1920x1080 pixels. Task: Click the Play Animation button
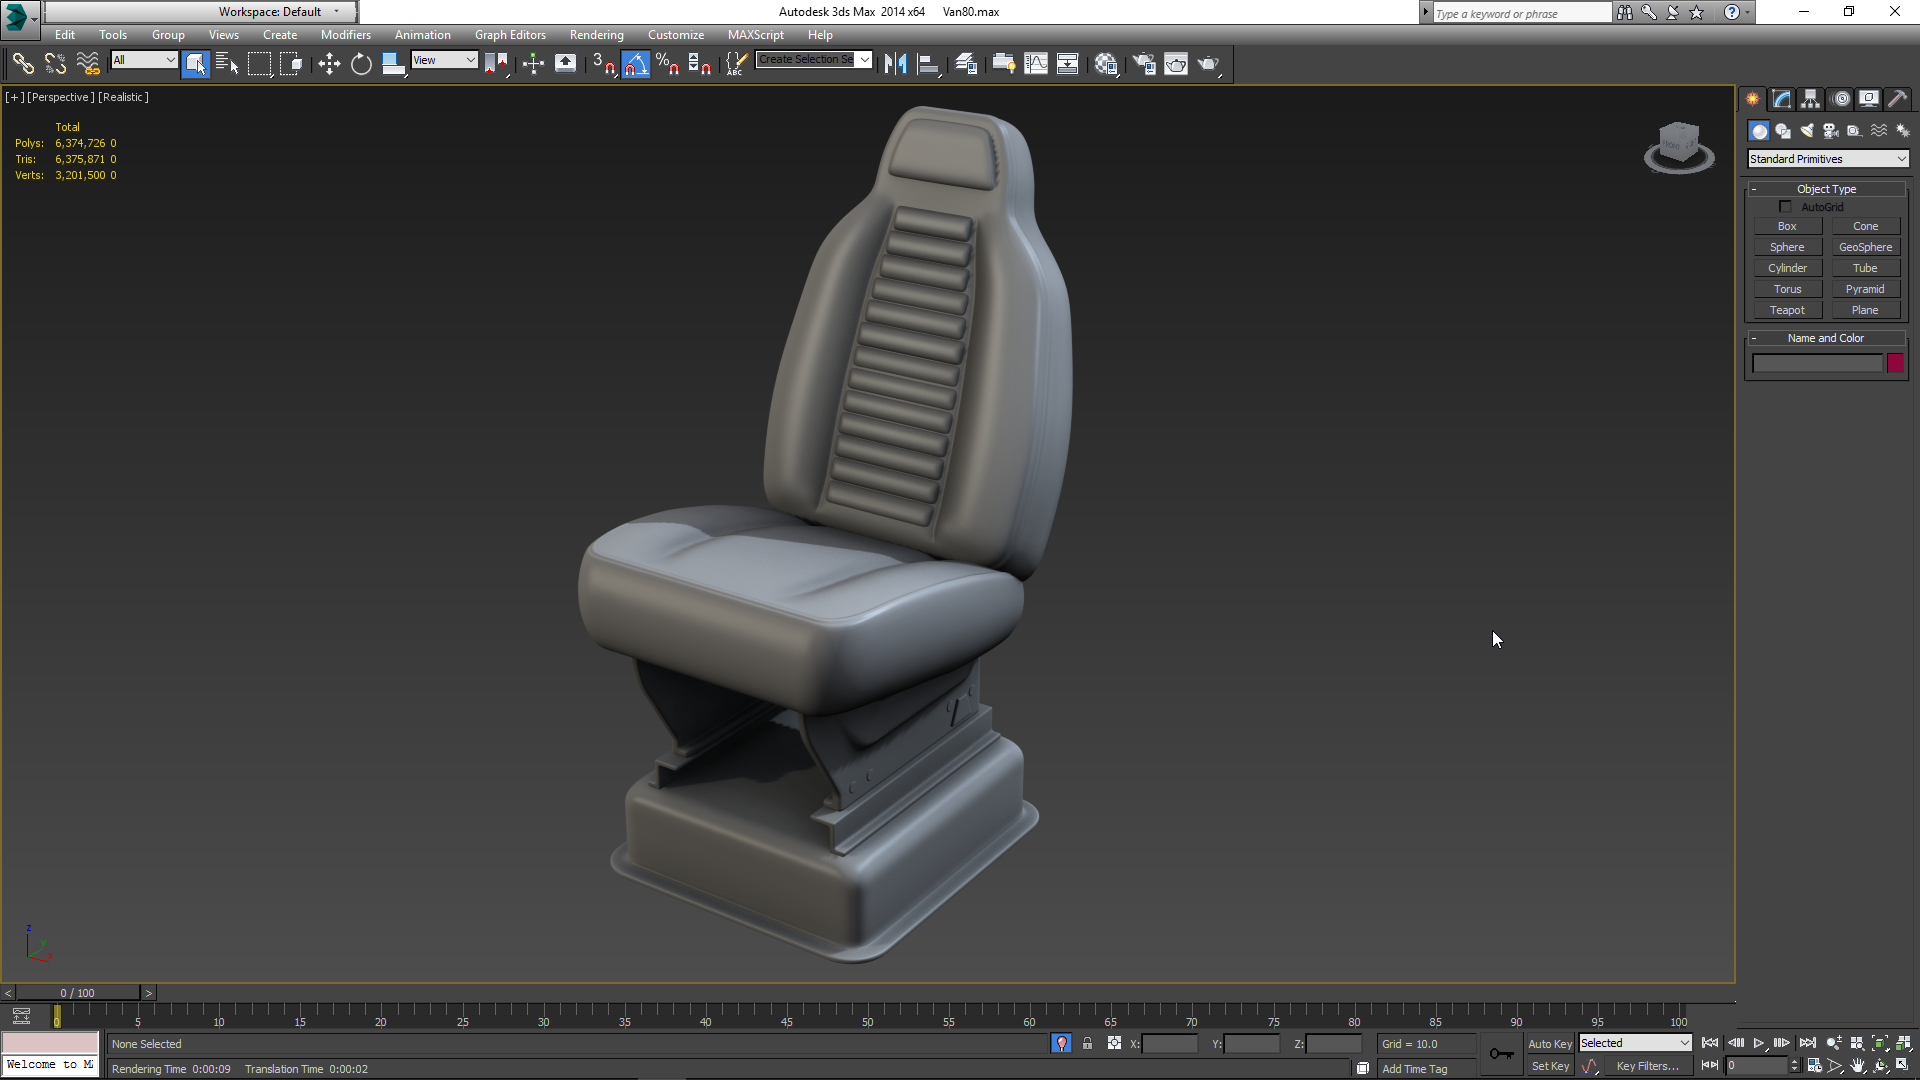[x=1759, y=1043]
